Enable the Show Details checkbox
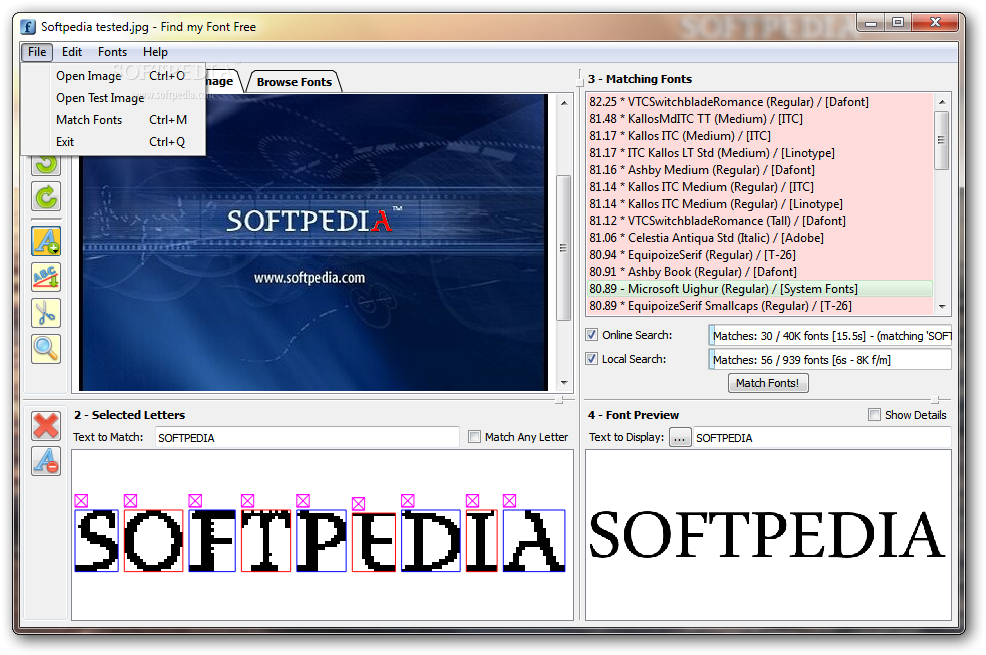 point(874,414)
